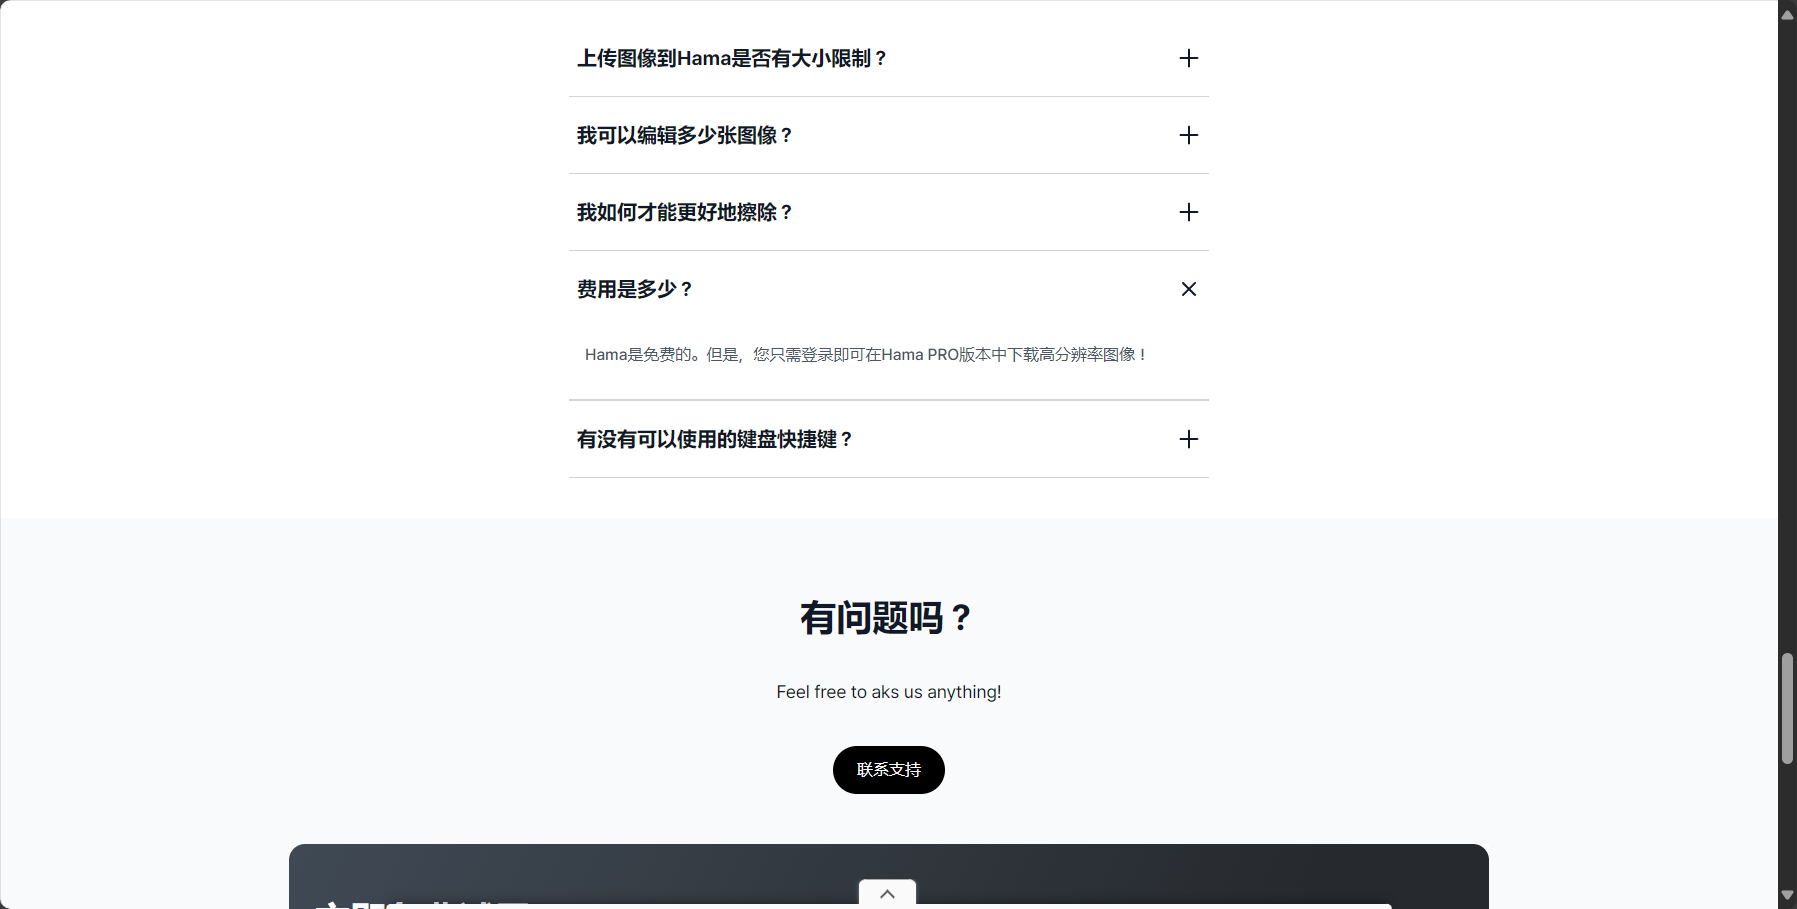Viewport: 1797px width, 909px height.
Task: Expand the 上传图像到Hama是否有大小限制 question
Action: (888, 58)
